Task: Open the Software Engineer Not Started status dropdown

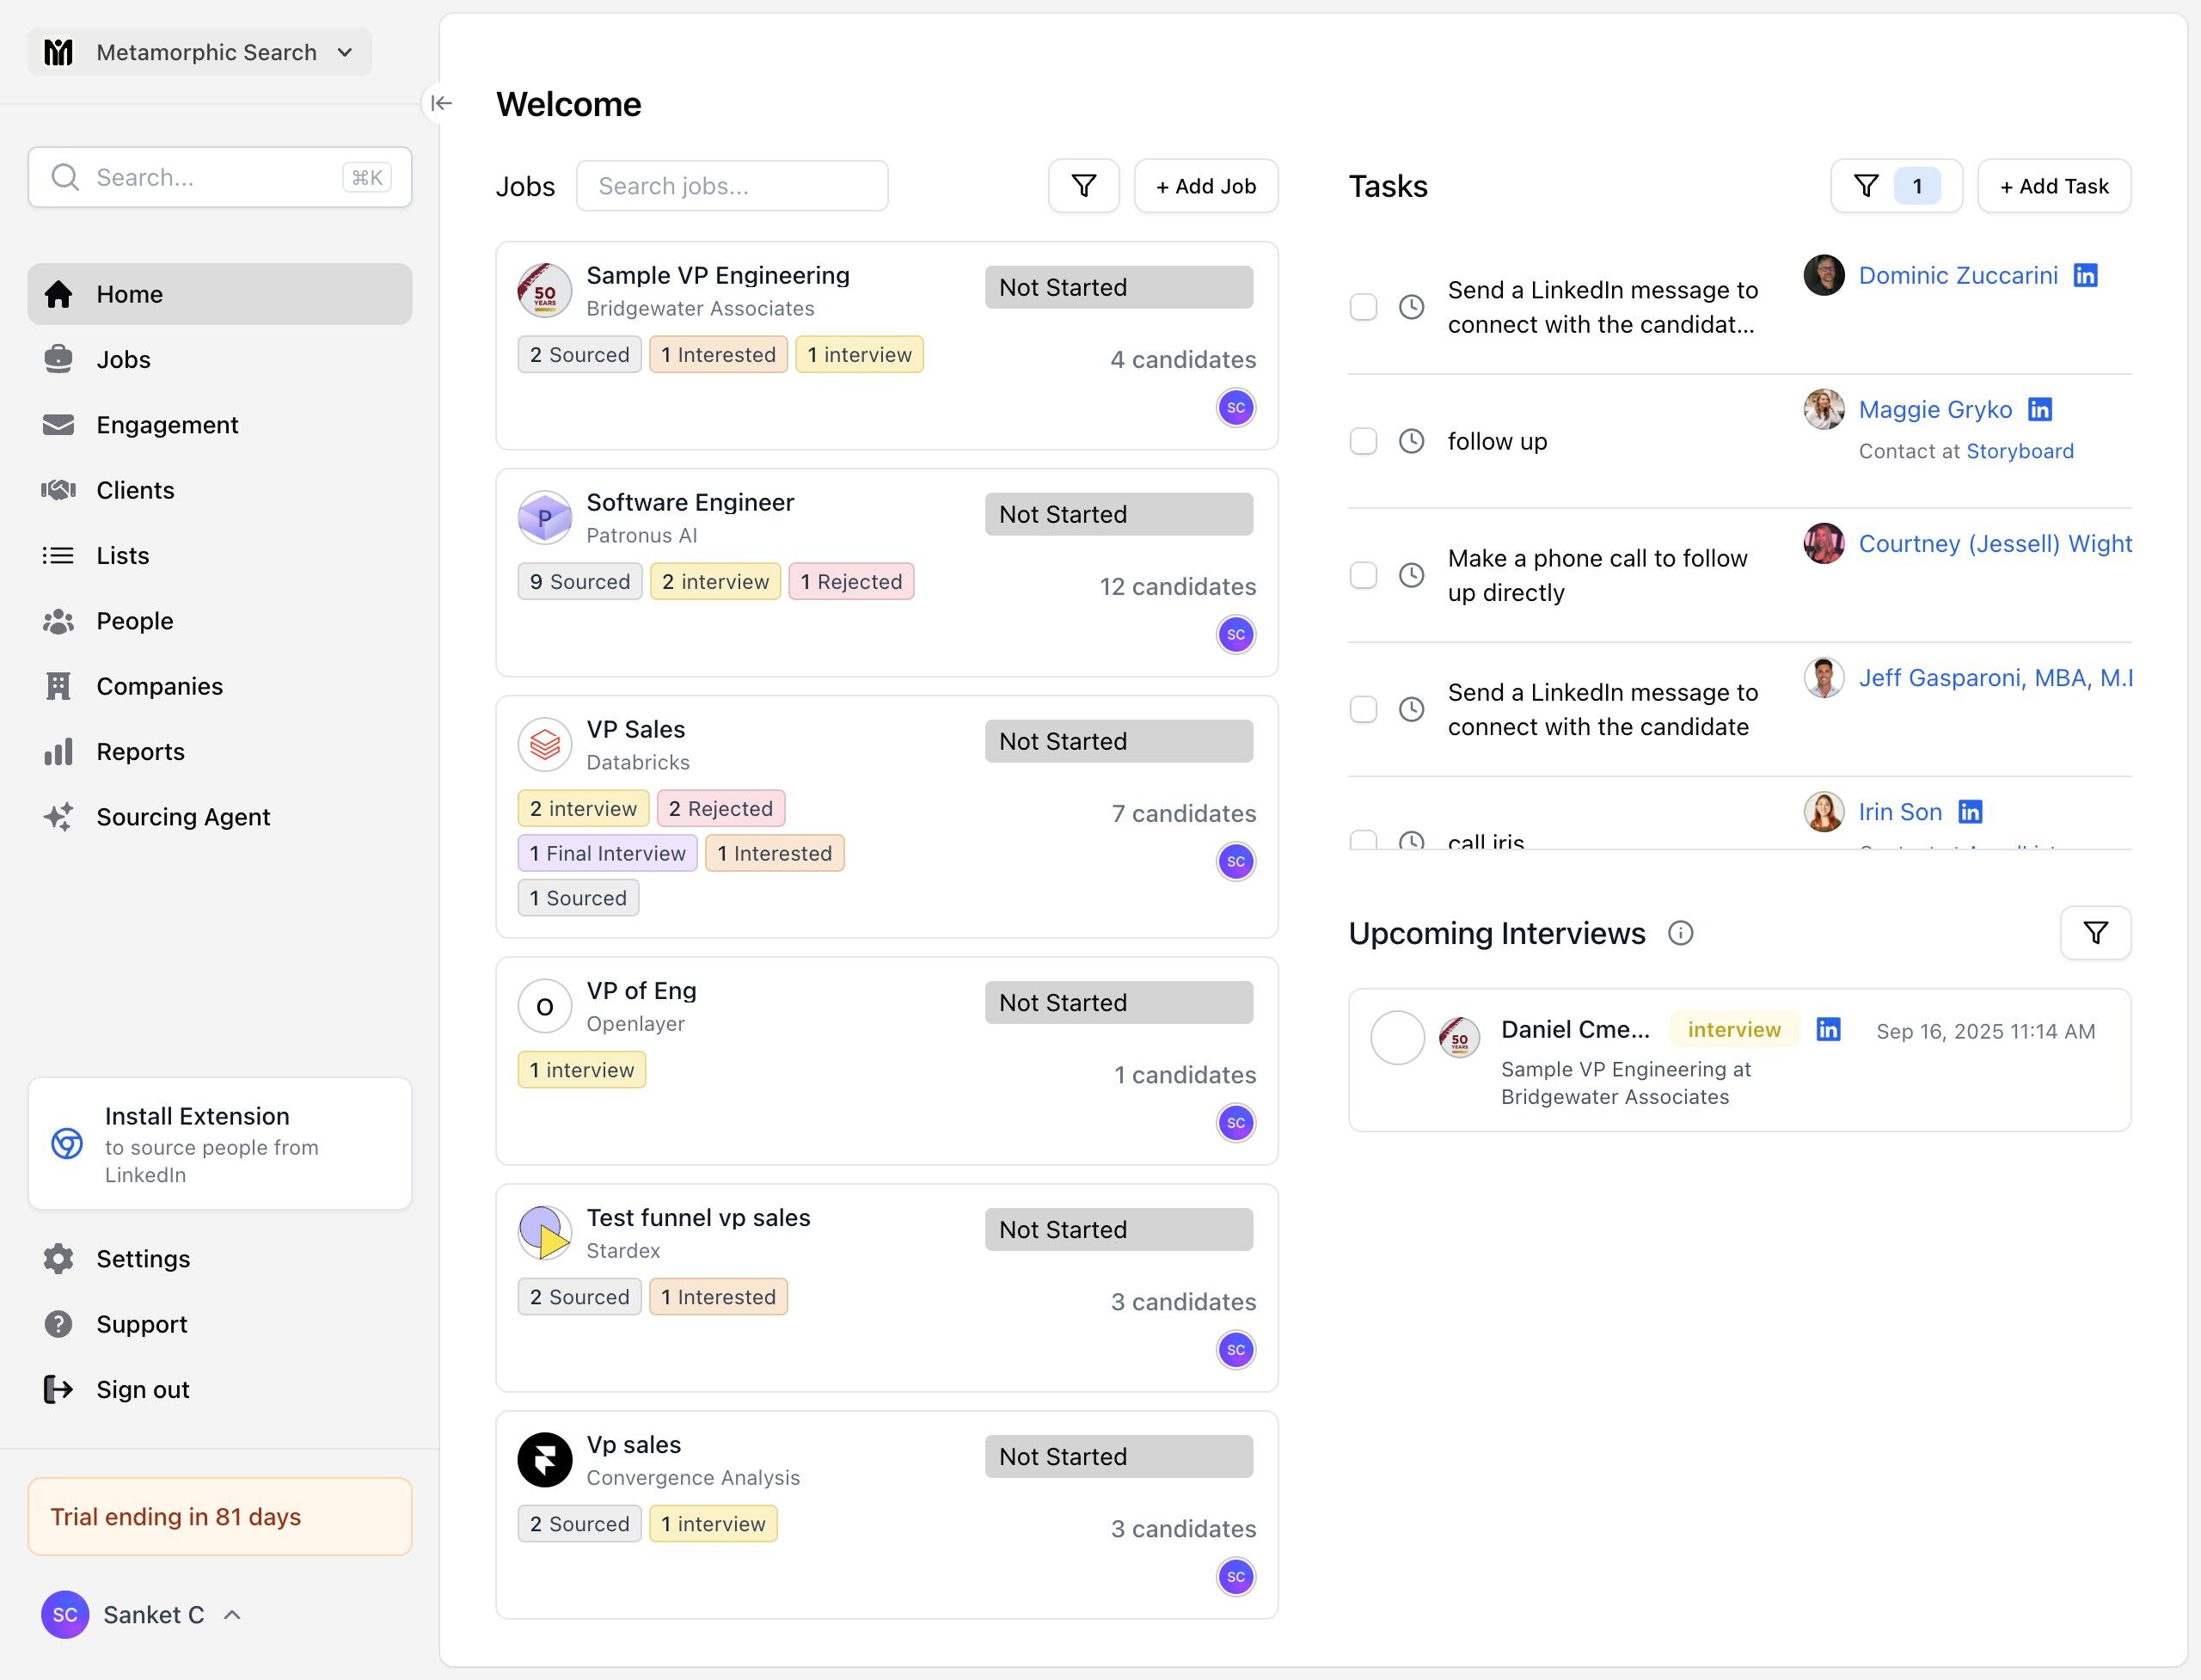Action: coord(1118,514)
